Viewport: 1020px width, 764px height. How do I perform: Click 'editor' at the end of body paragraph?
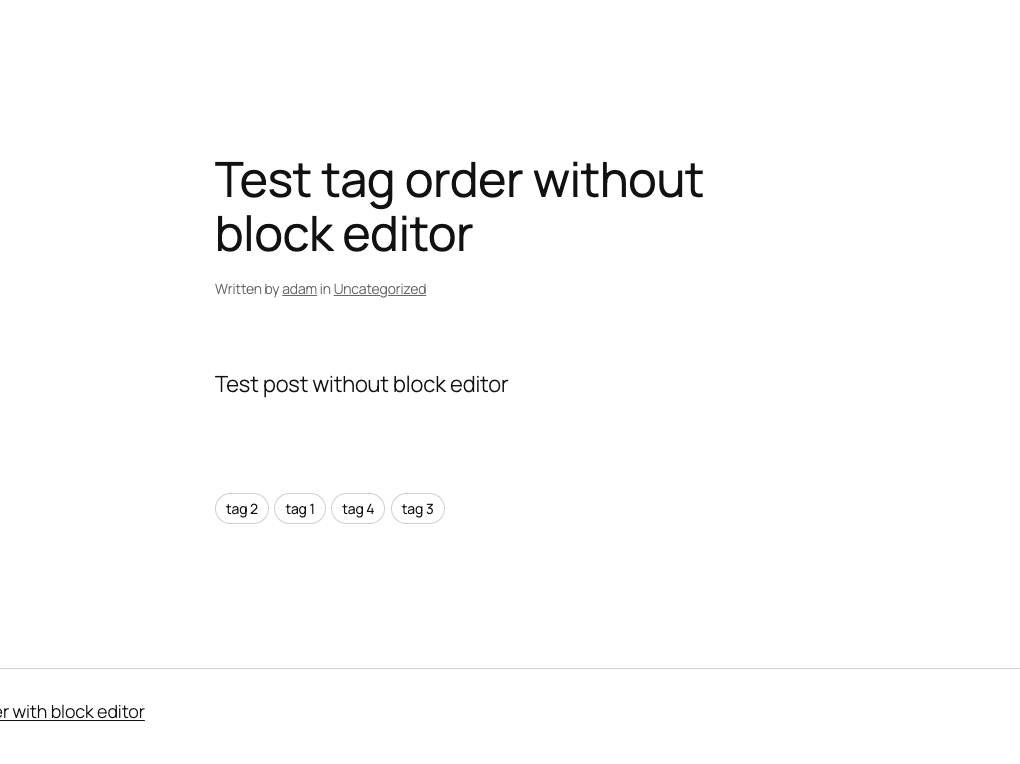(478, 385)
